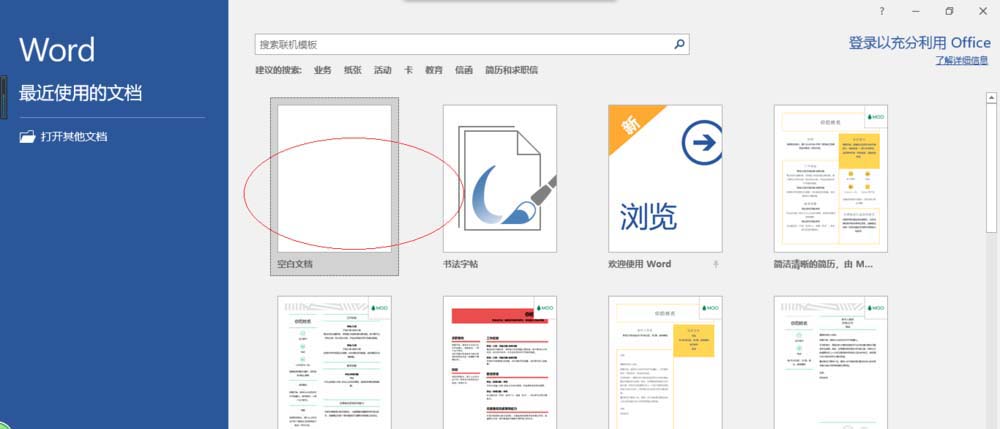This screenshot has width=1000, height=429.
Task: Search suggested term 简历和求职信
Action: click(511, 70)
